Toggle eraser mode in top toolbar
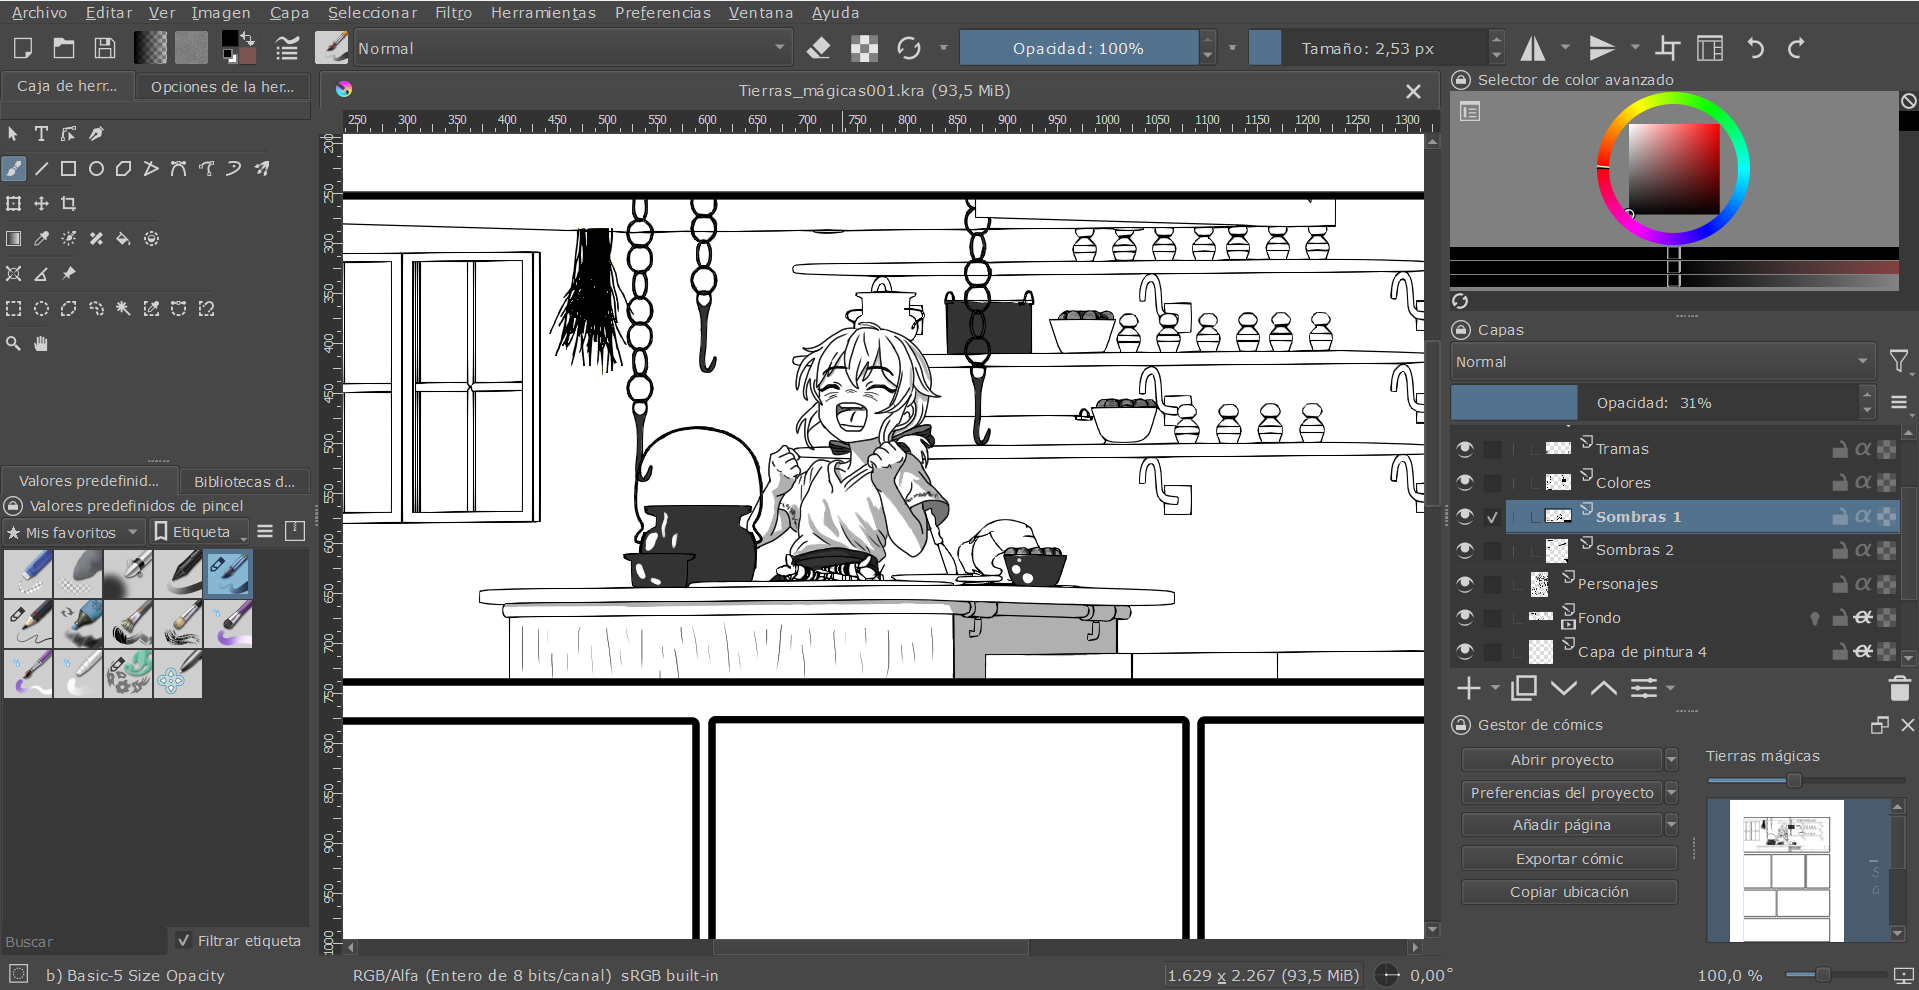The image size is (1919, 990). click(x=818, y=48)
